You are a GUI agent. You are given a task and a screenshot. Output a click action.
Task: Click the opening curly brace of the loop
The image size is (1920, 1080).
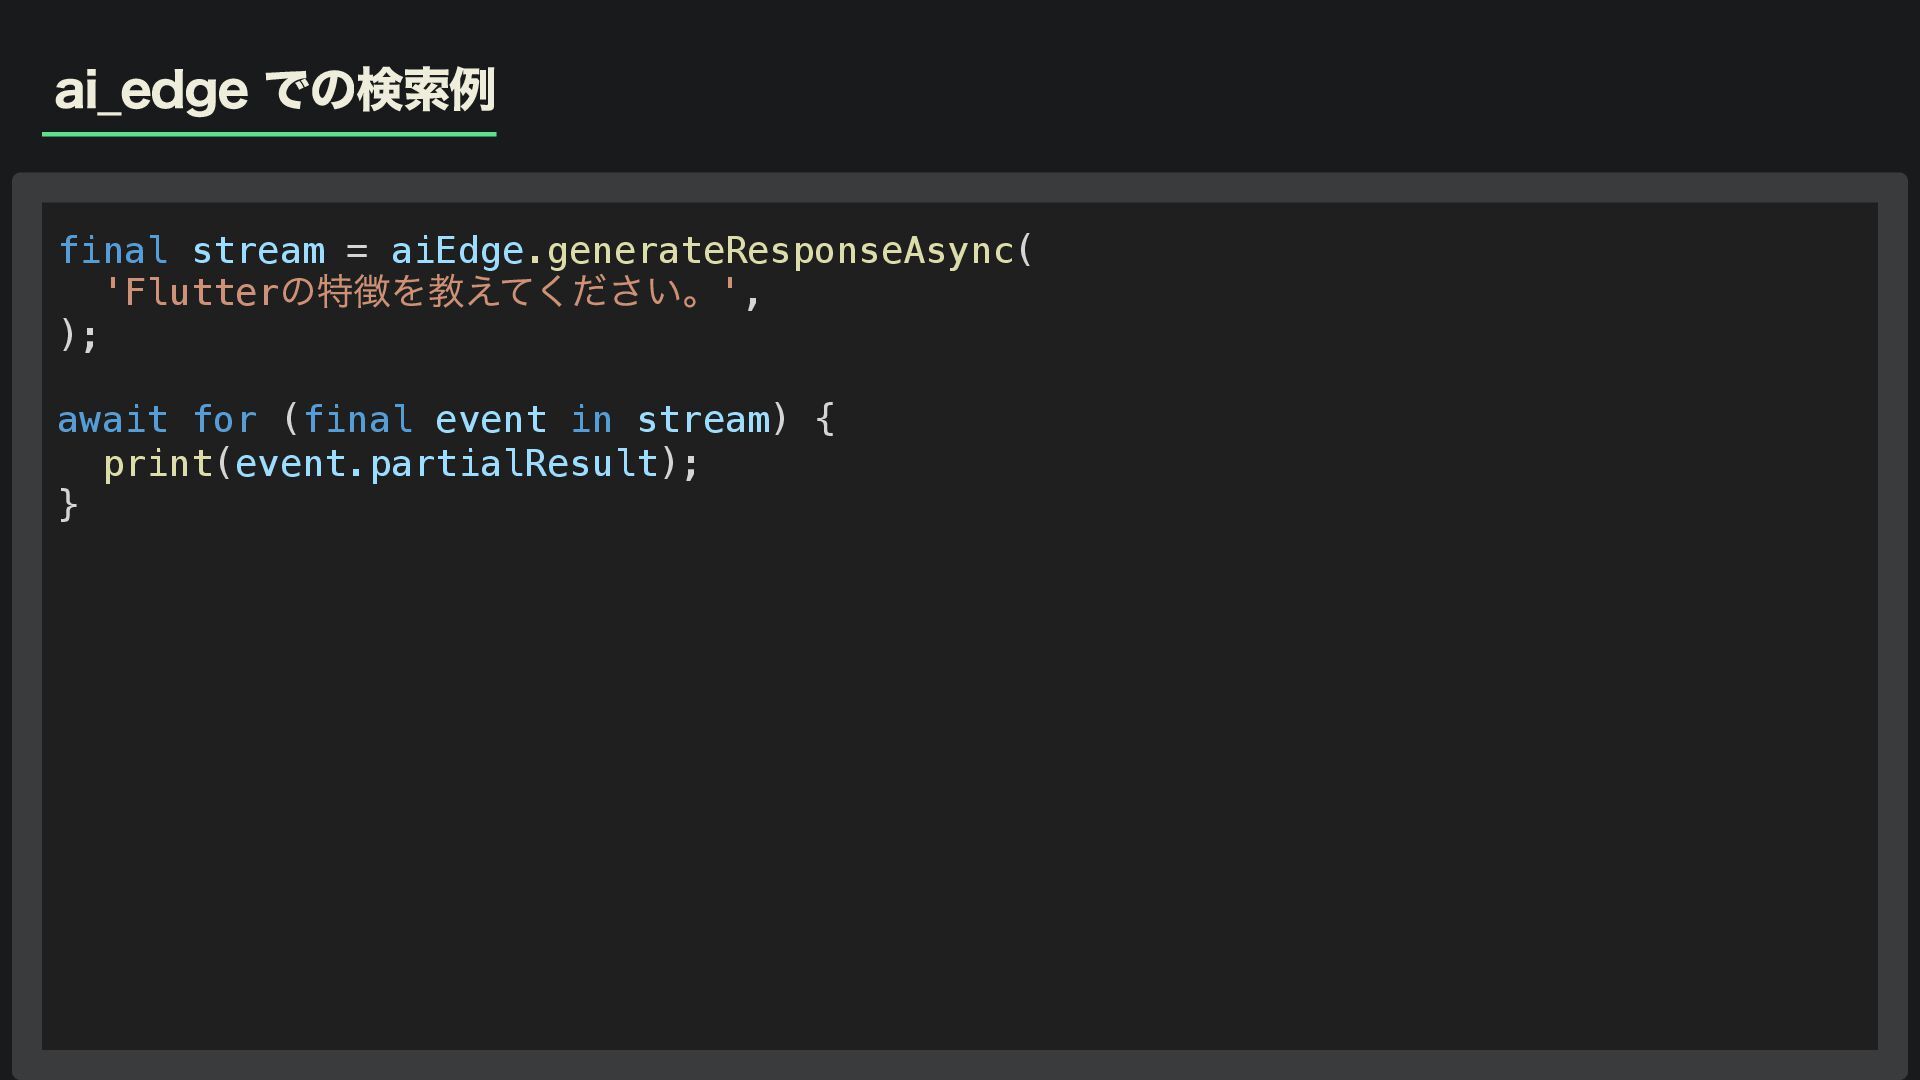(x=825, y=419)
